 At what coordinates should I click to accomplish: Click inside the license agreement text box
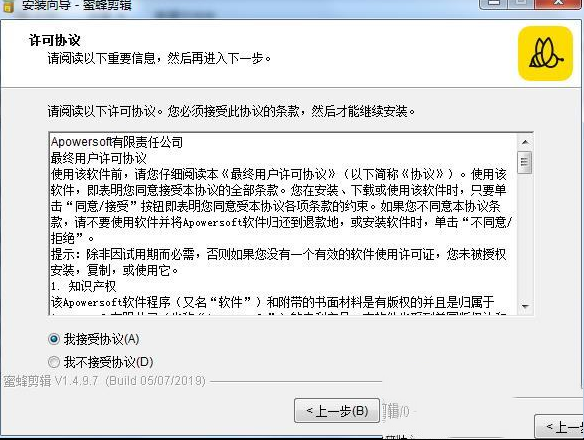(x=284, y=224)
